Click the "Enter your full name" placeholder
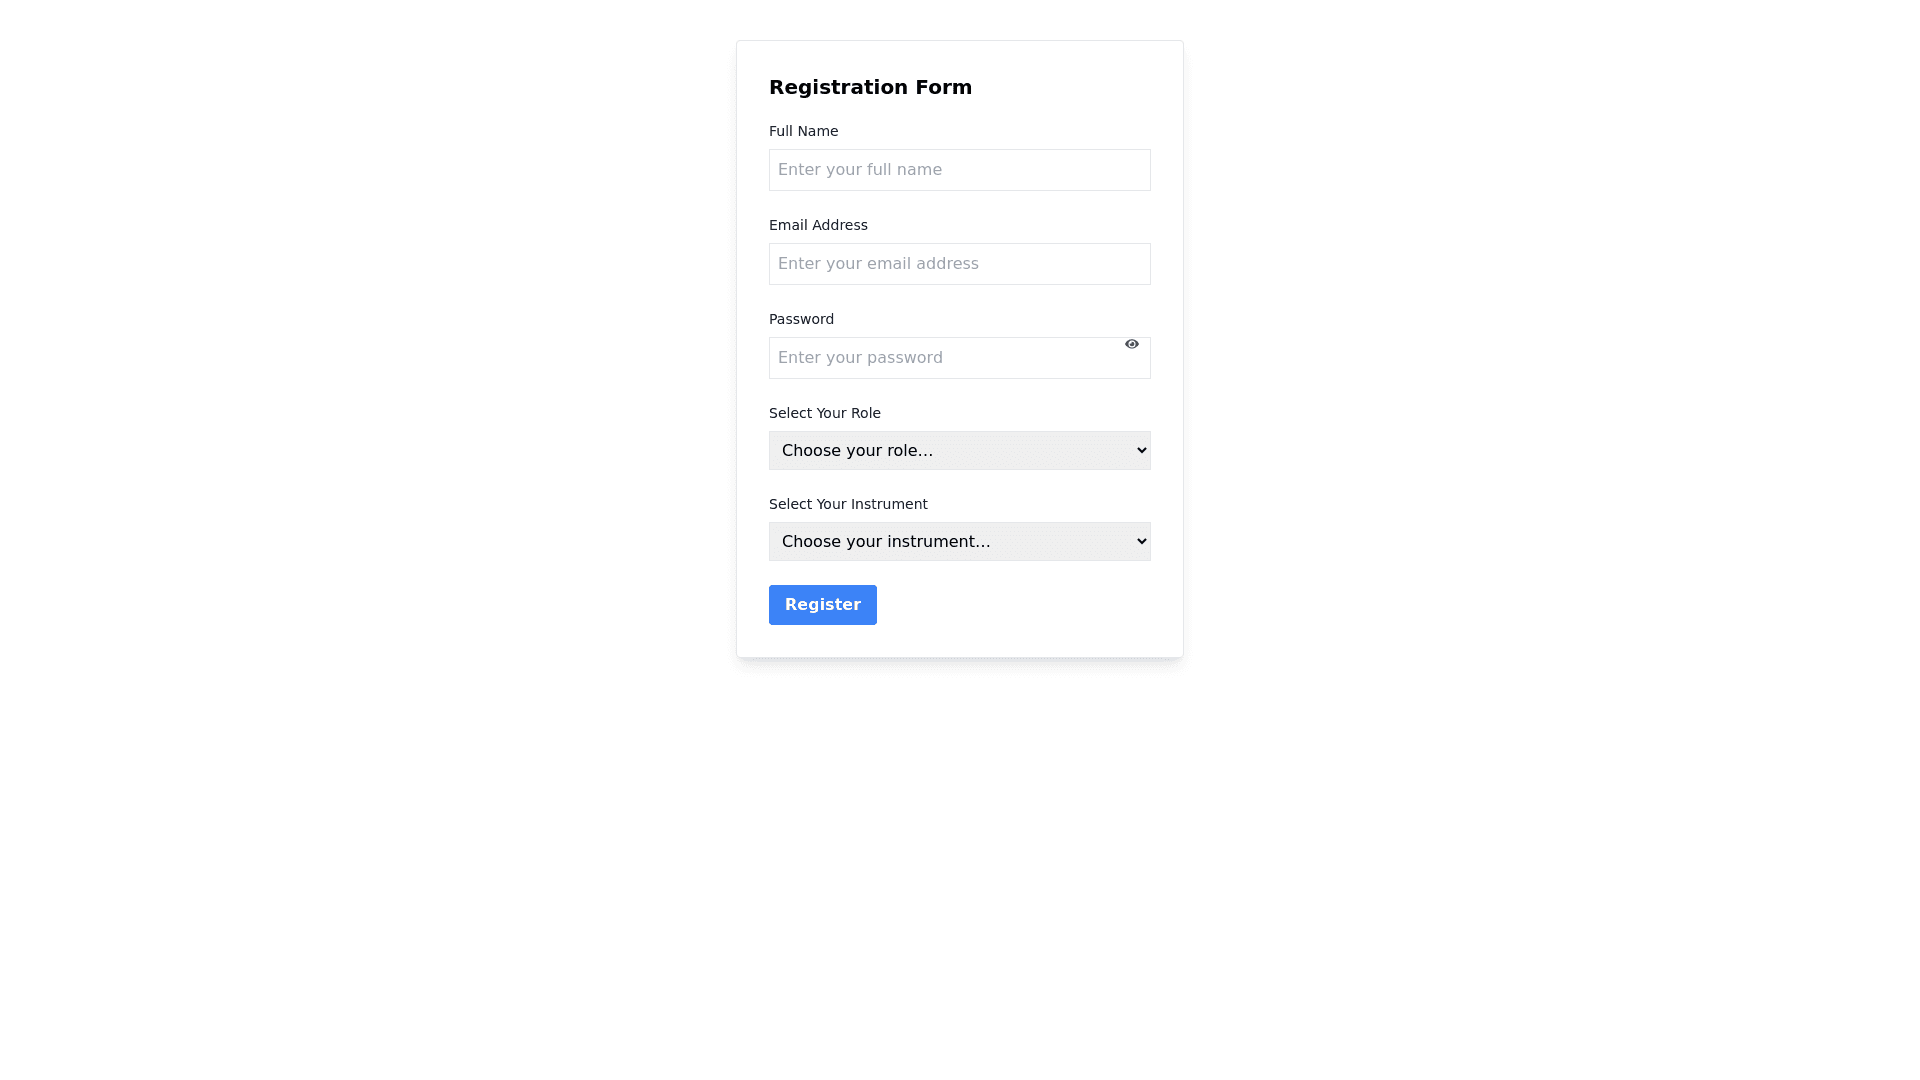The image size is (1920, 1080). click(x=859, y=170)
